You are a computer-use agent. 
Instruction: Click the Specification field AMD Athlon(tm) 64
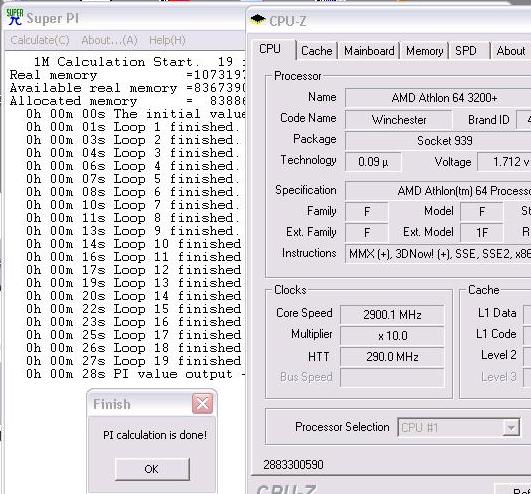pos(438,191)
